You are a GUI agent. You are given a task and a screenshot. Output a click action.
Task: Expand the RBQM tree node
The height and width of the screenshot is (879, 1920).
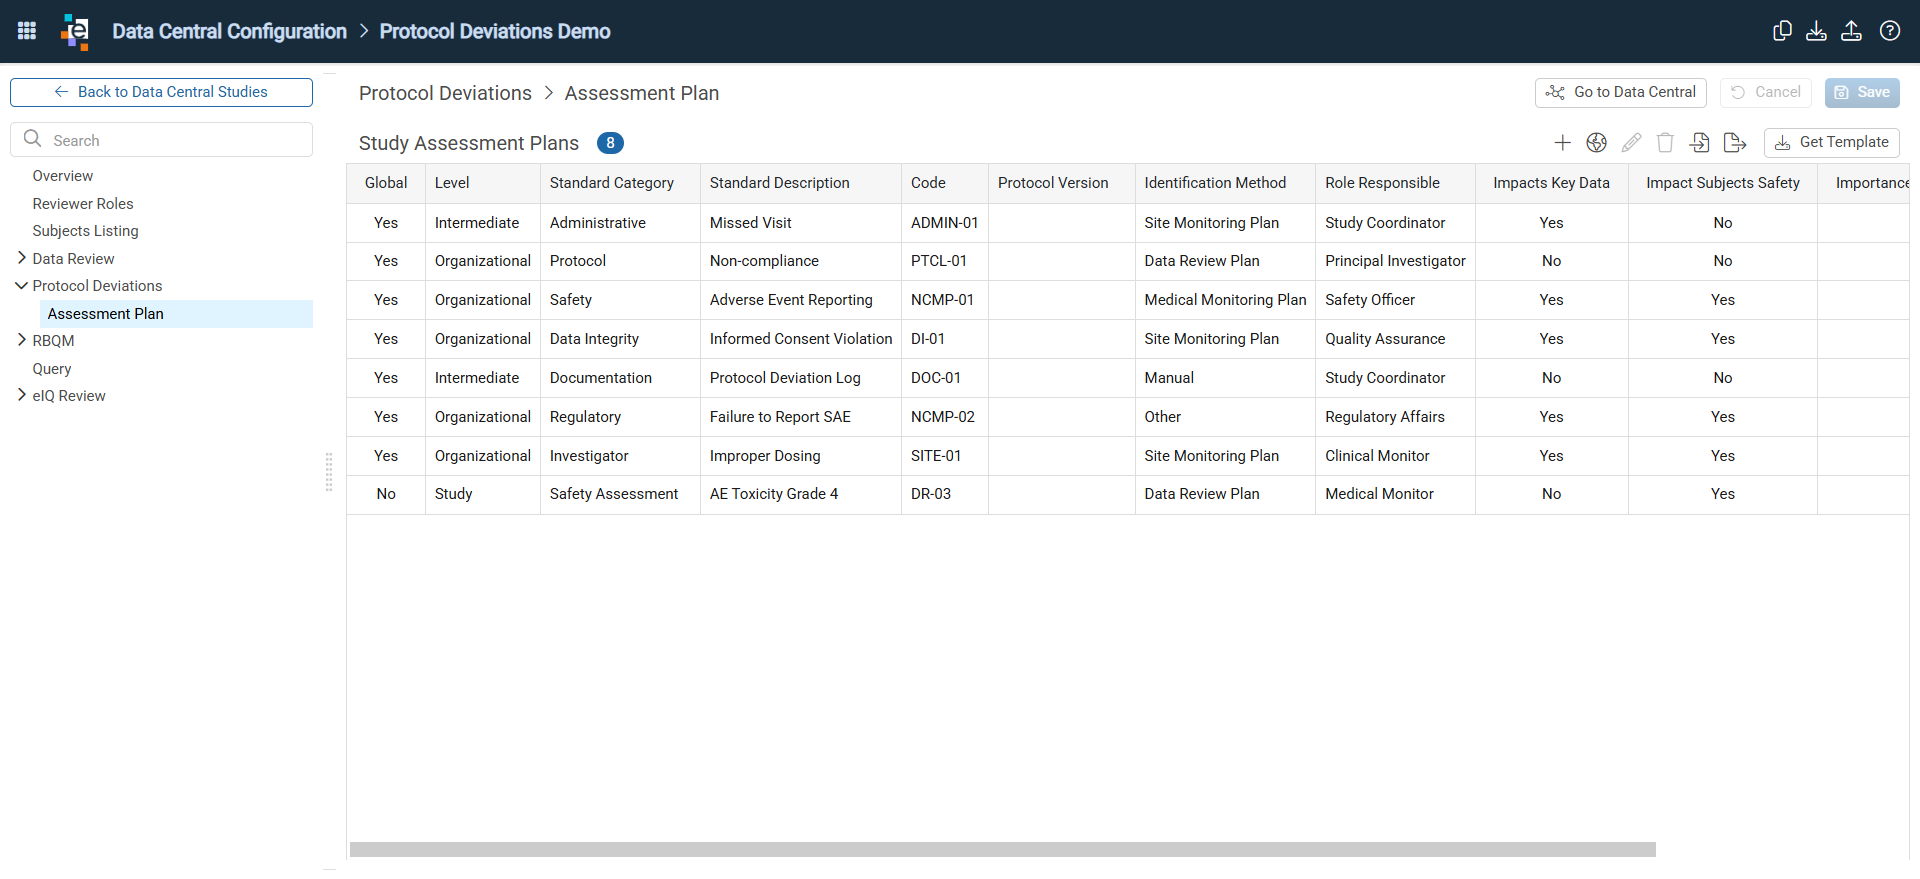click(x=22, y=340)
